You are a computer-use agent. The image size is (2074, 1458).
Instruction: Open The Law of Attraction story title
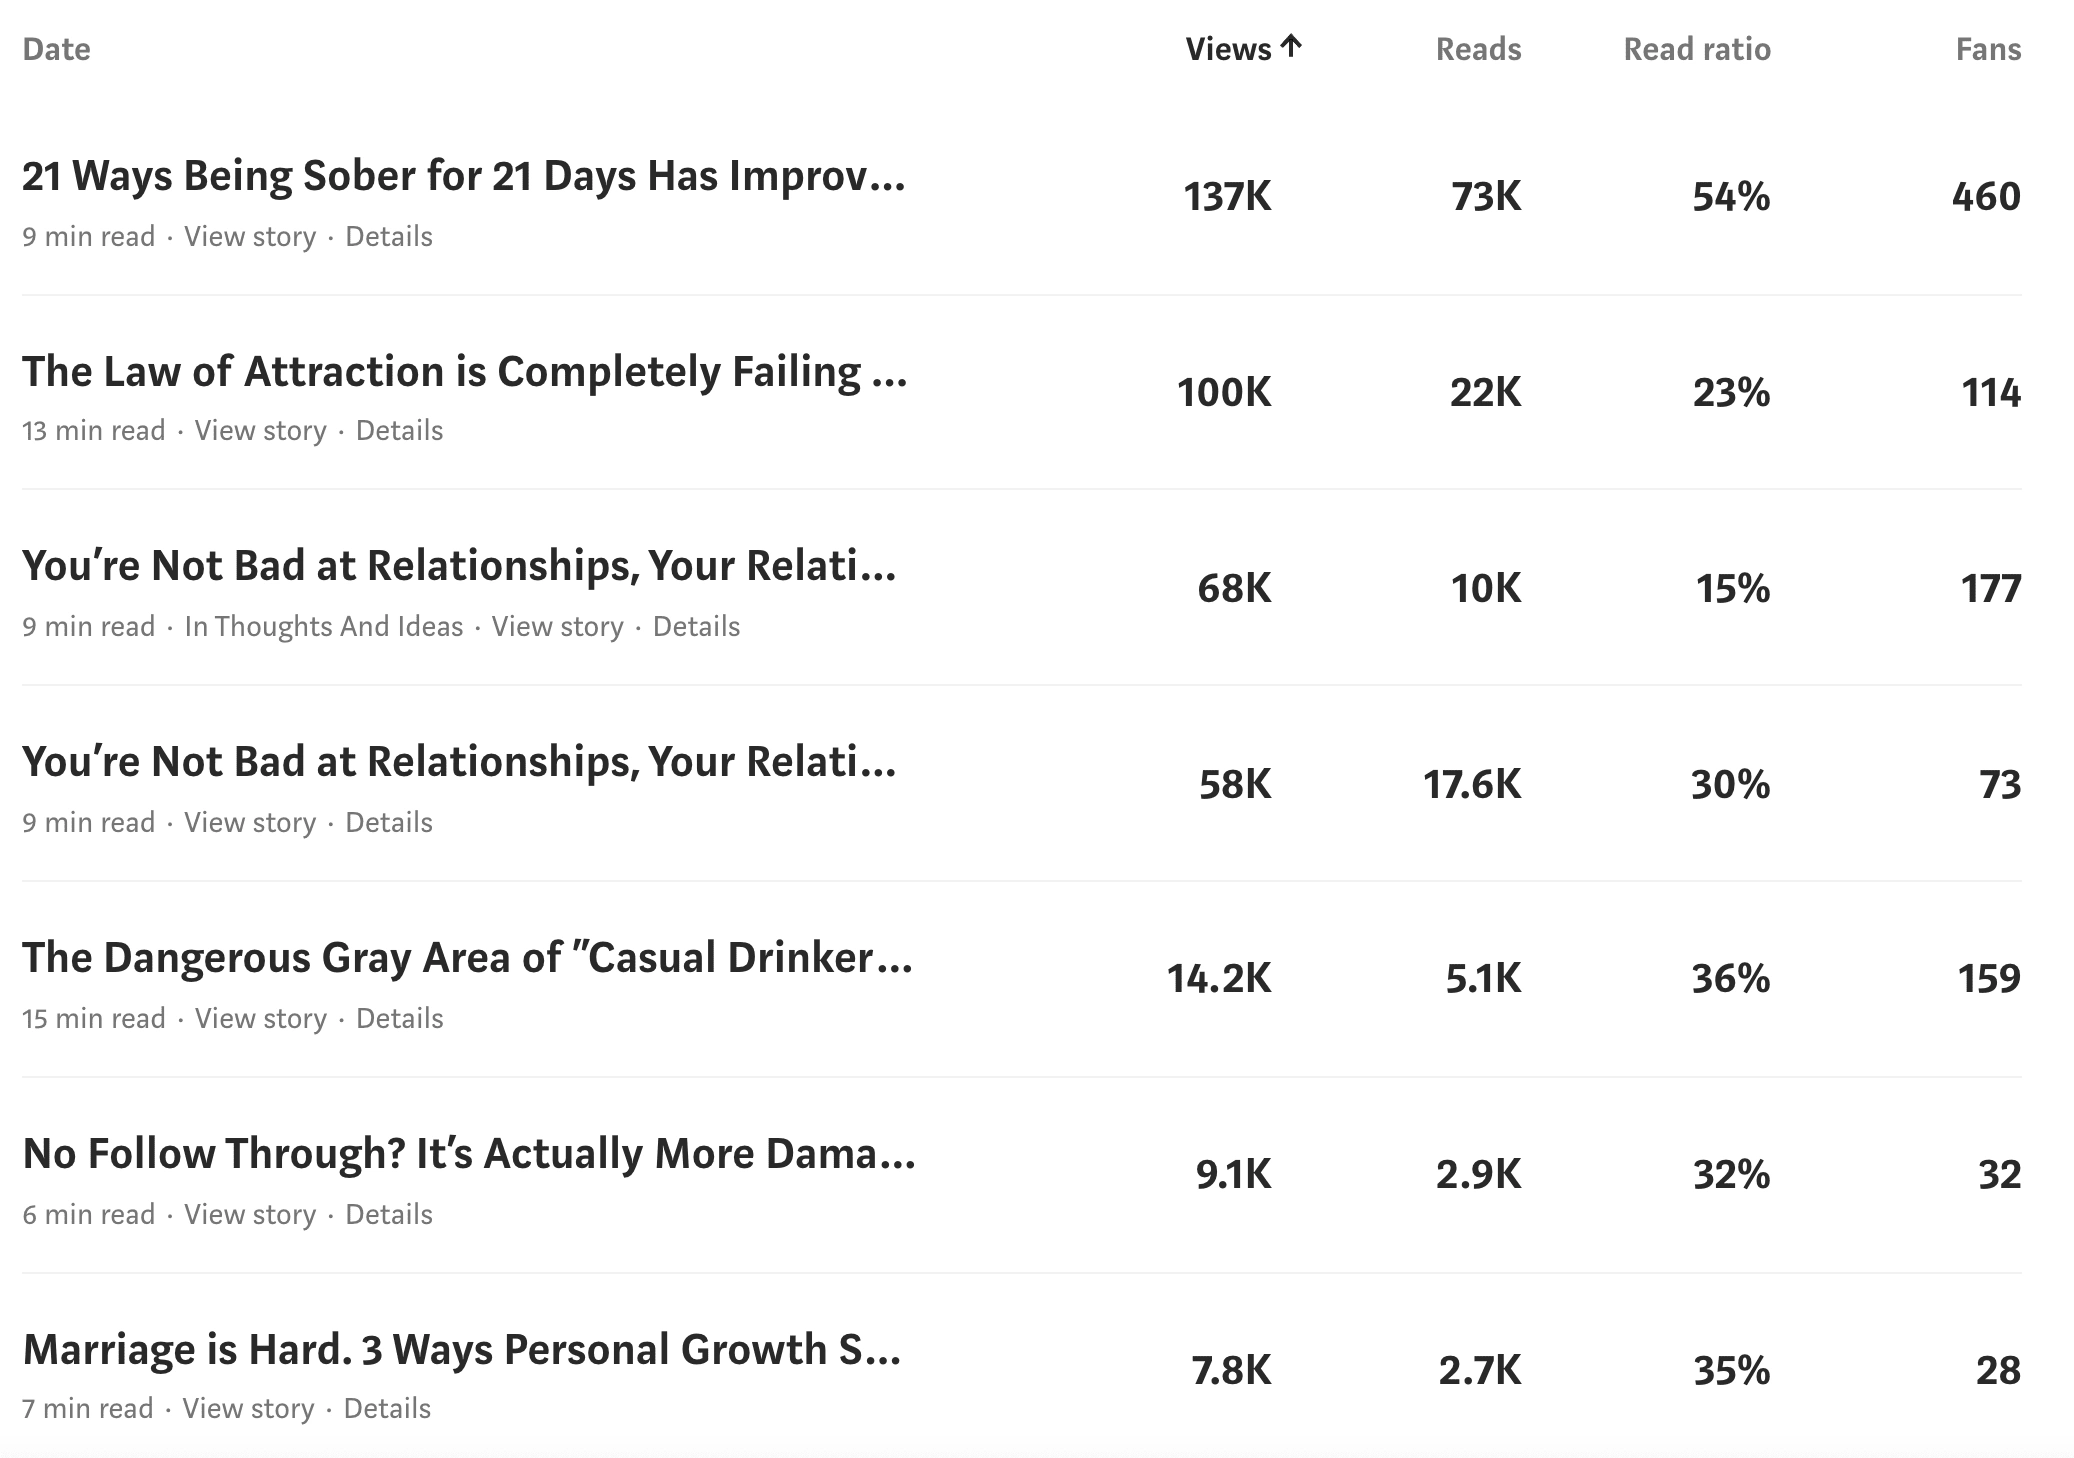pos(465,372)
